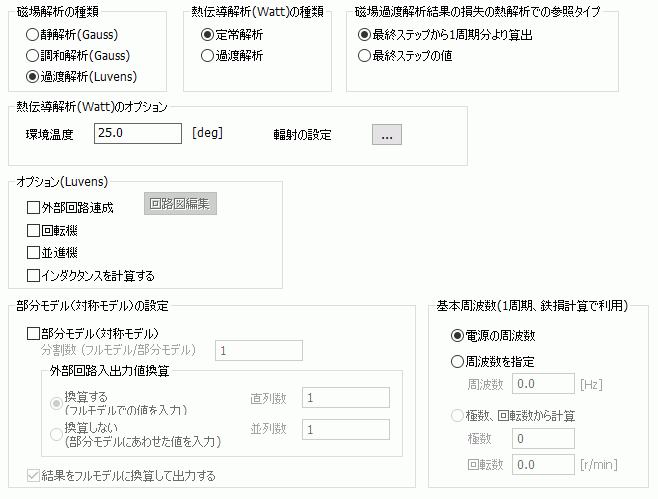Toggle the 並進機 checkbox
Image resolution: width=658 pixels, height=499 pixels.
(x=34, y=252)
